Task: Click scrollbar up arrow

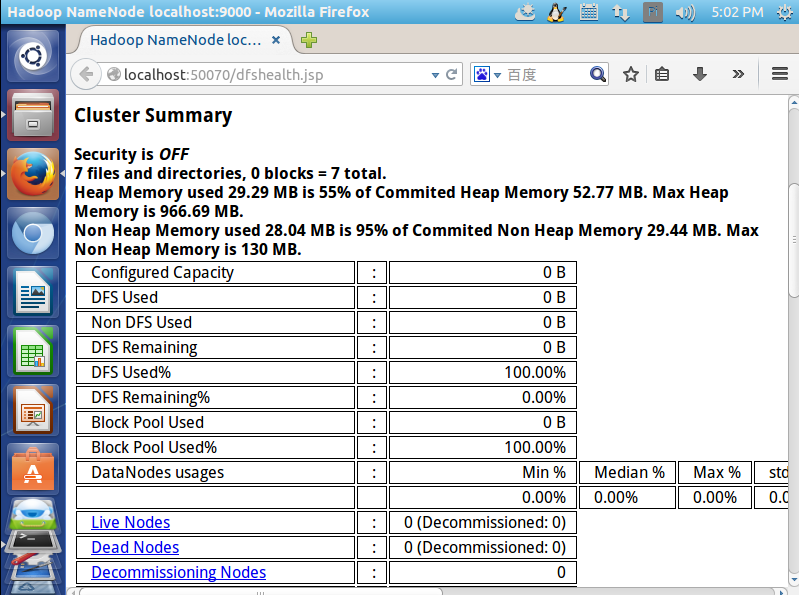Action: [x=793, y=102]
